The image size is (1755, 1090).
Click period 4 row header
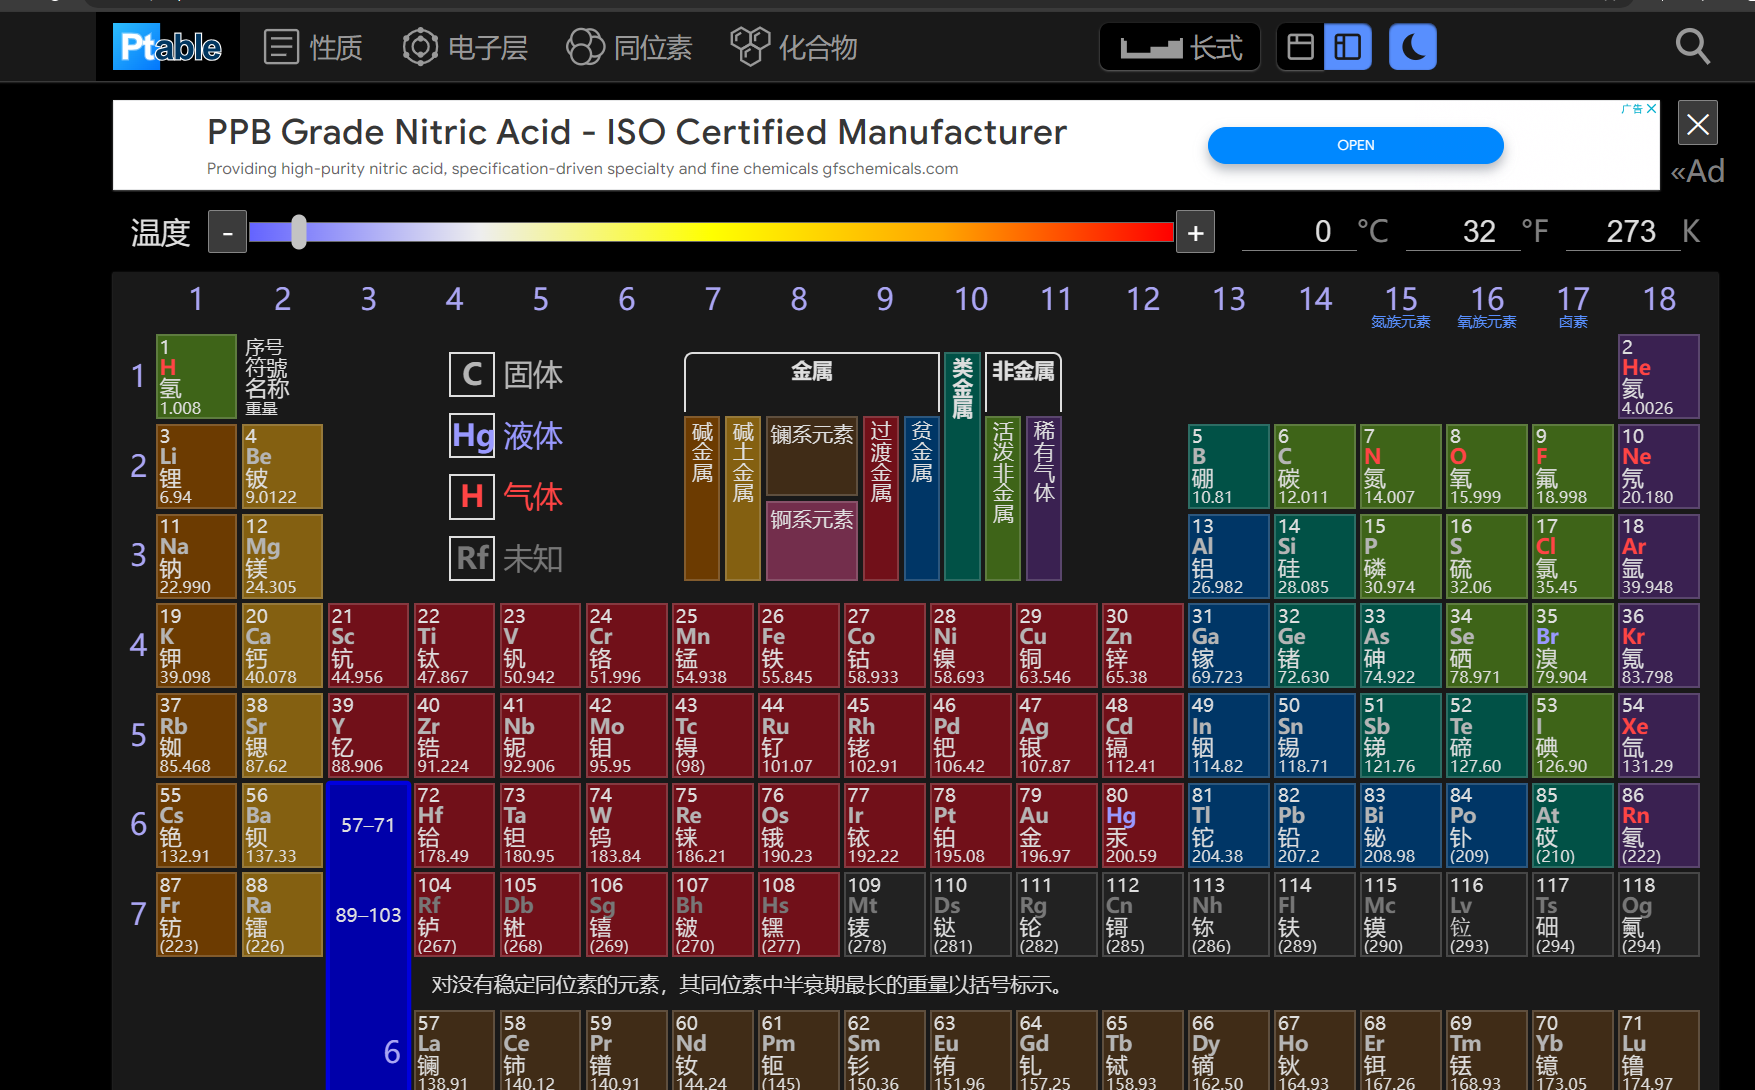[138, 645]
